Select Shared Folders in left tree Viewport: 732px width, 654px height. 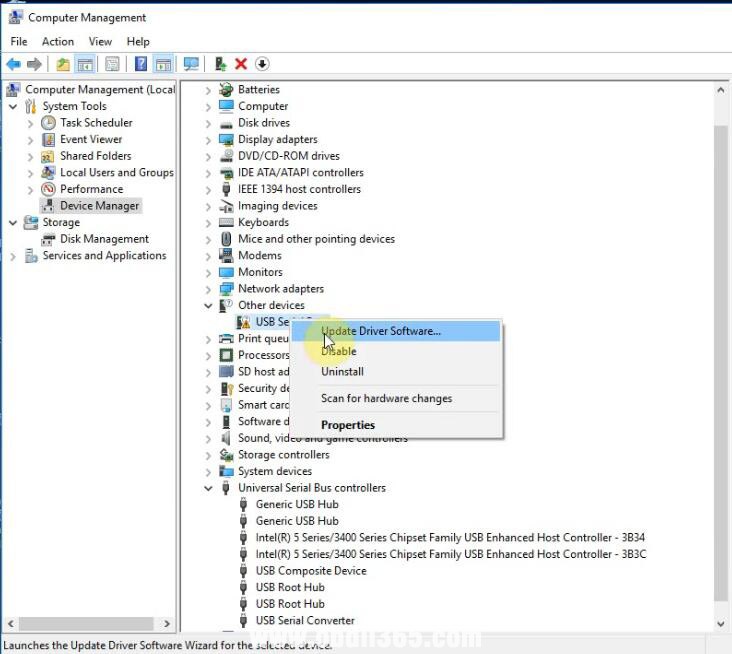pos(95,156)
